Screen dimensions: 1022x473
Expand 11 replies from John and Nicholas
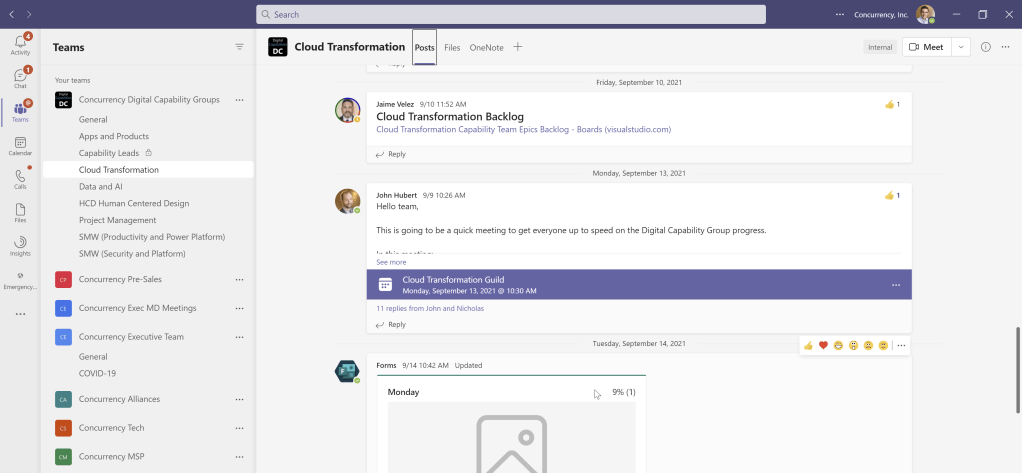pos(430,308)
